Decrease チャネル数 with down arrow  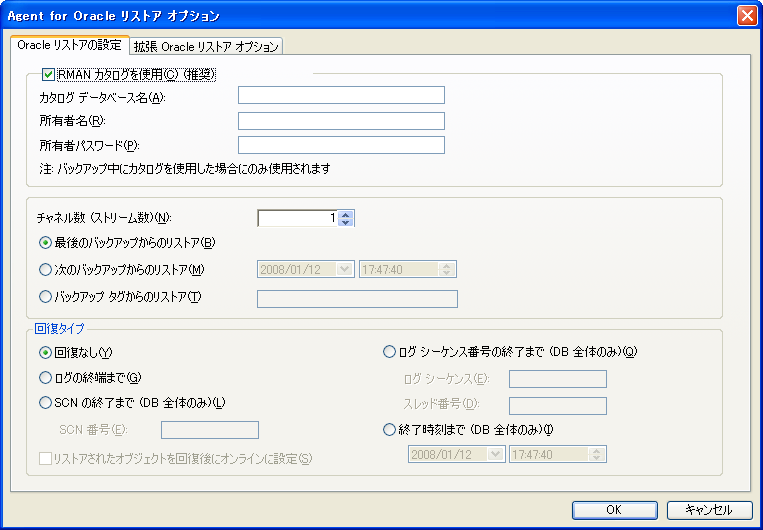pos(345,222)
